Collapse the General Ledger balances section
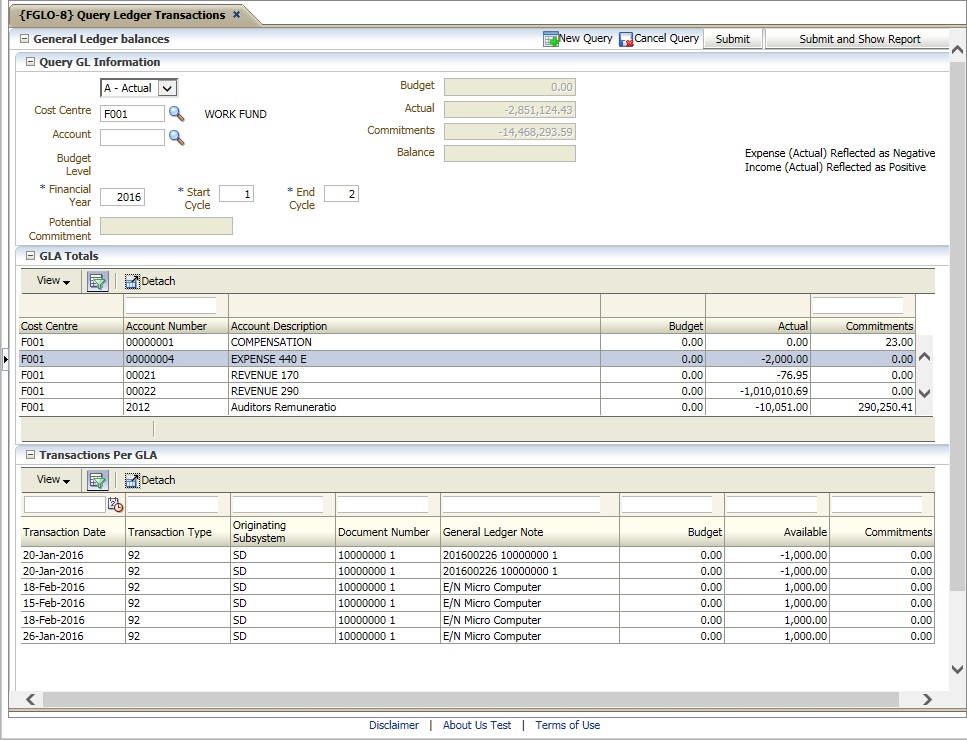 (25, 39)
